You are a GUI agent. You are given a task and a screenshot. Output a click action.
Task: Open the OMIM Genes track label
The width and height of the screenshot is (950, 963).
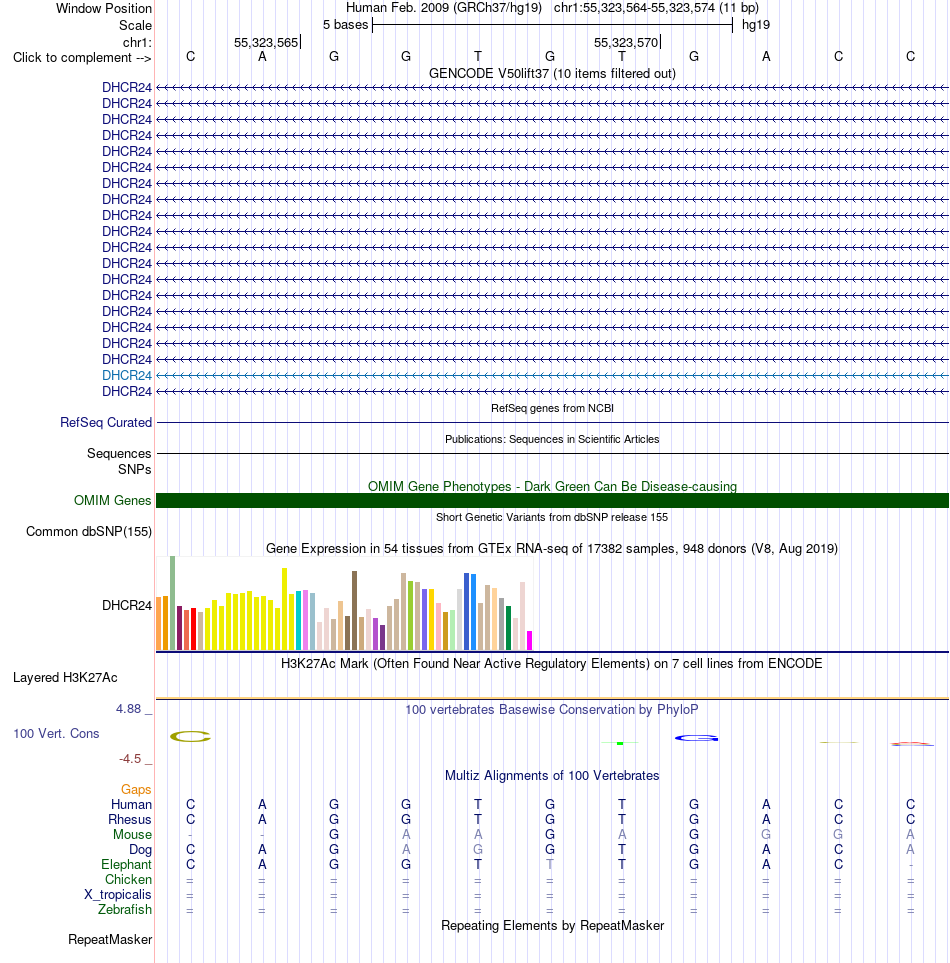tap(112, 501)
